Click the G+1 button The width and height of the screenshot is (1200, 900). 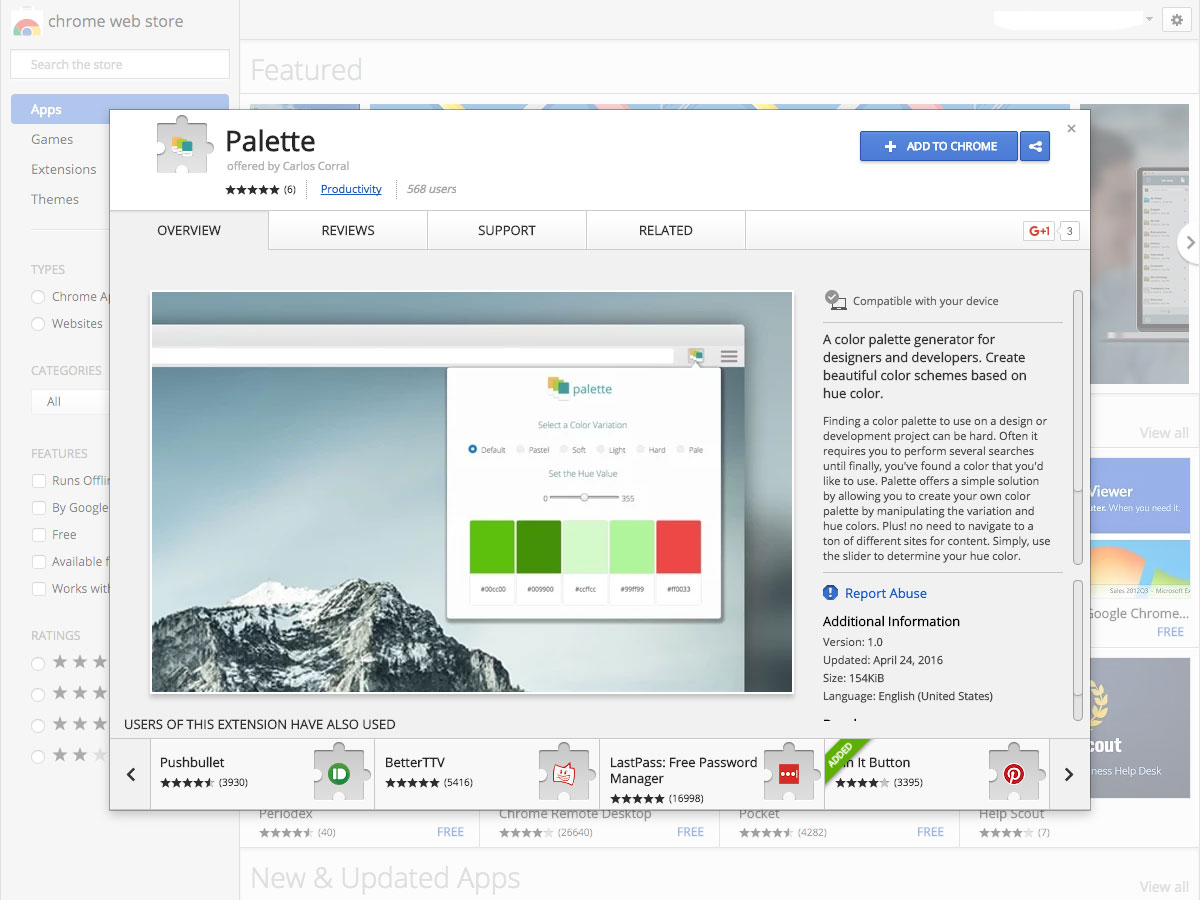click(x=1039, y=231)
